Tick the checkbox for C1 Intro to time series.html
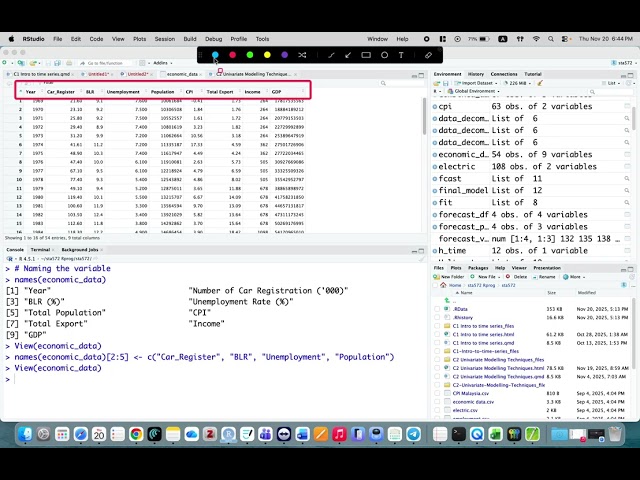The width and height of the screenshot is (640, 480). 437,334
